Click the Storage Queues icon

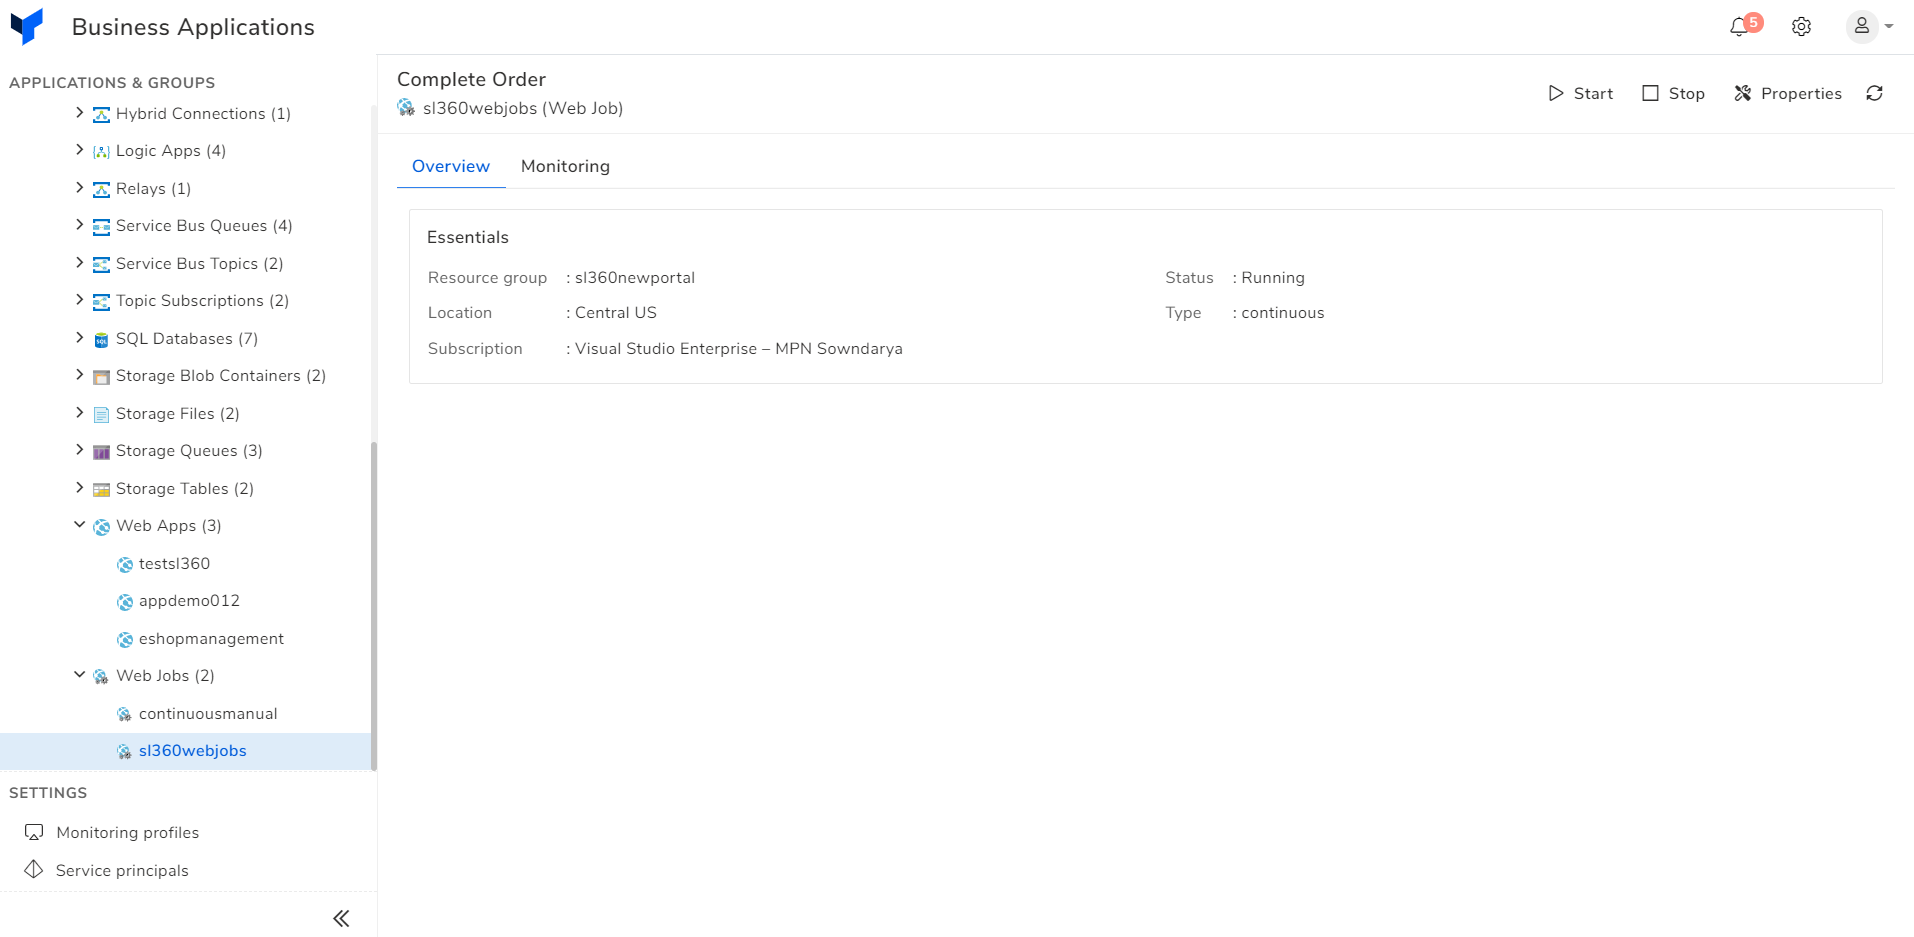coord(101,452)
